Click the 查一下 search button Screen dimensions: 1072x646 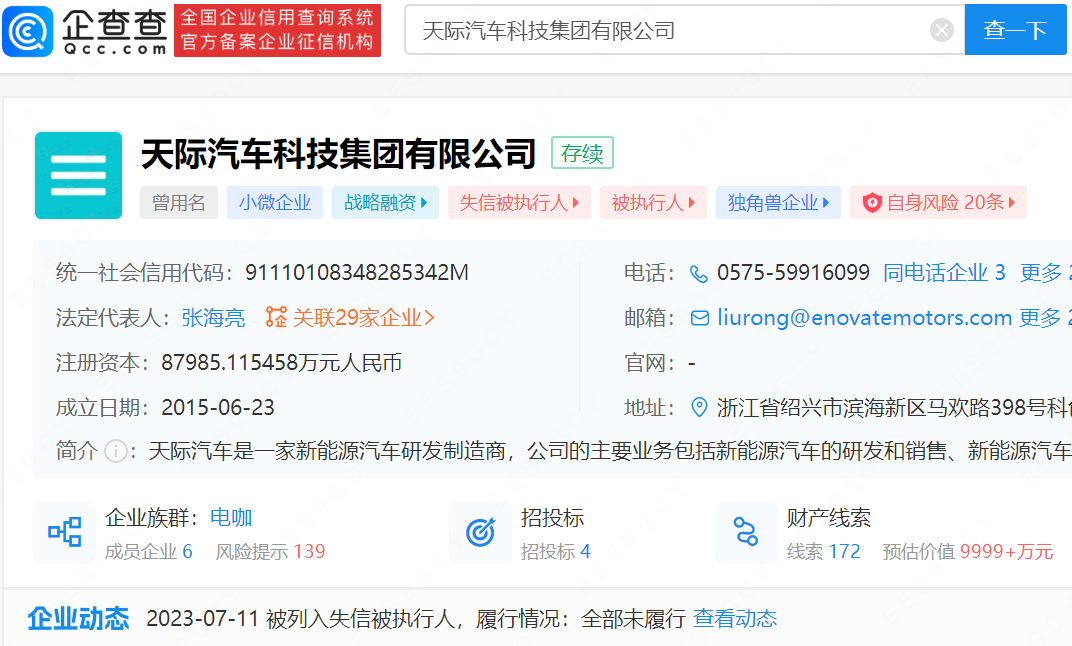pyautogui.click(x=1015, y=29)
